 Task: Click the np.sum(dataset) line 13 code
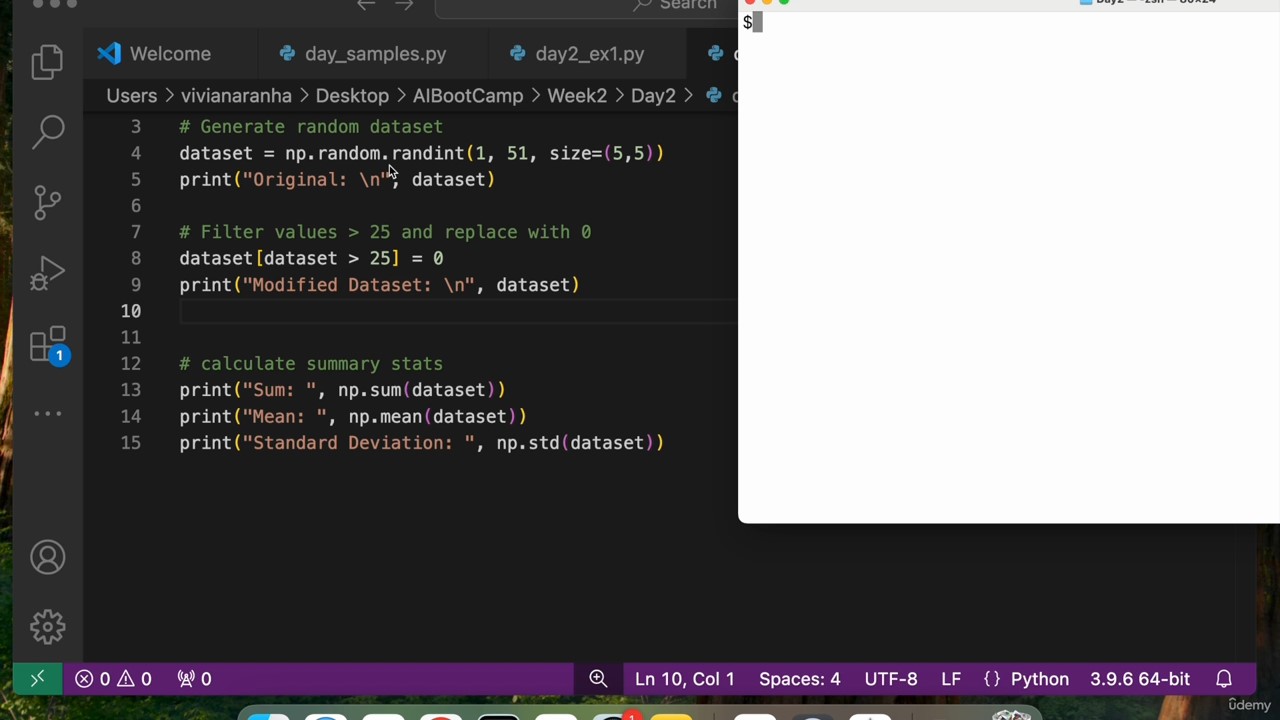click(x=416, y=390)
